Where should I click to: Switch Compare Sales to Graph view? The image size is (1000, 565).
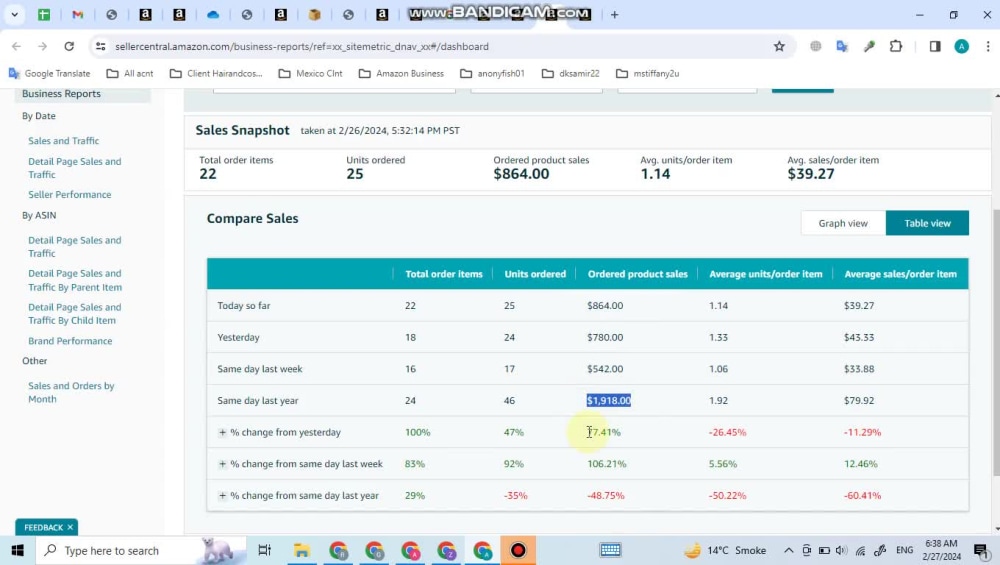coord(843,223)
